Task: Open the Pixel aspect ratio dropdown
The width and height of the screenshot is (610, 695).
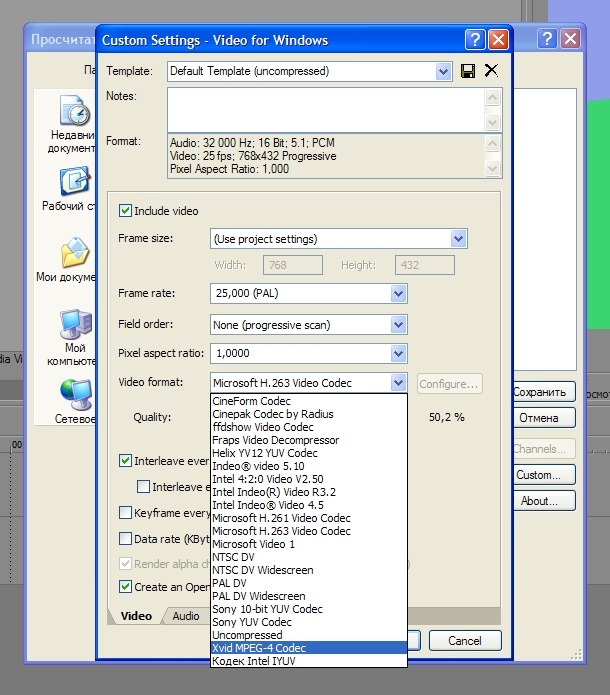Action: pos(398,353)
